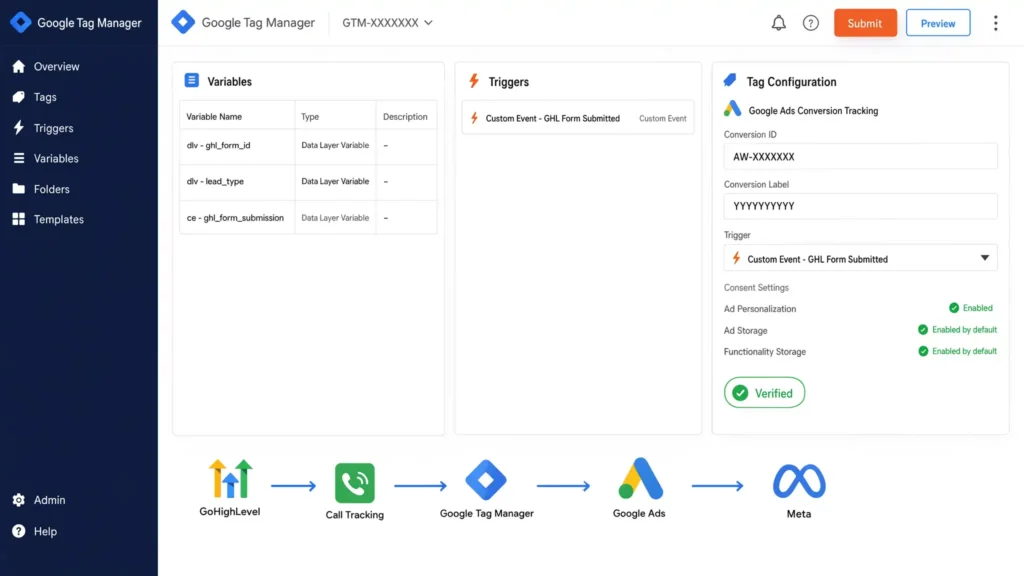Click the Templates grid icon in sidebar

click(x=18, y=219)
